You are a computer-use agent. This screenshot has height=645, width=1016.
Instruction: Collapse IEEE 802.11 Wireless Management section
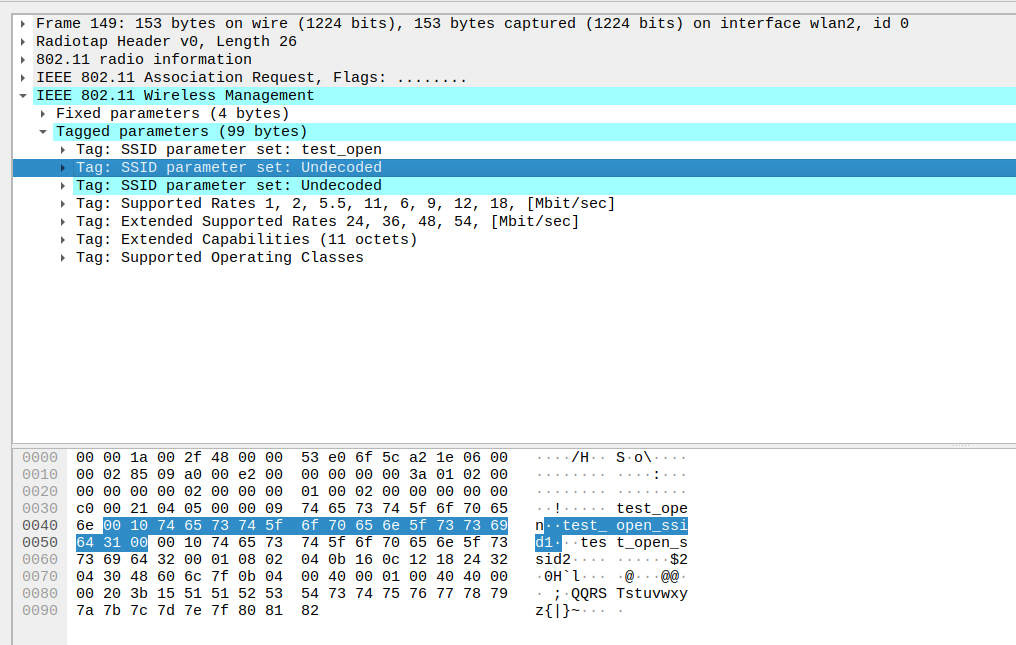coord(23,96)
